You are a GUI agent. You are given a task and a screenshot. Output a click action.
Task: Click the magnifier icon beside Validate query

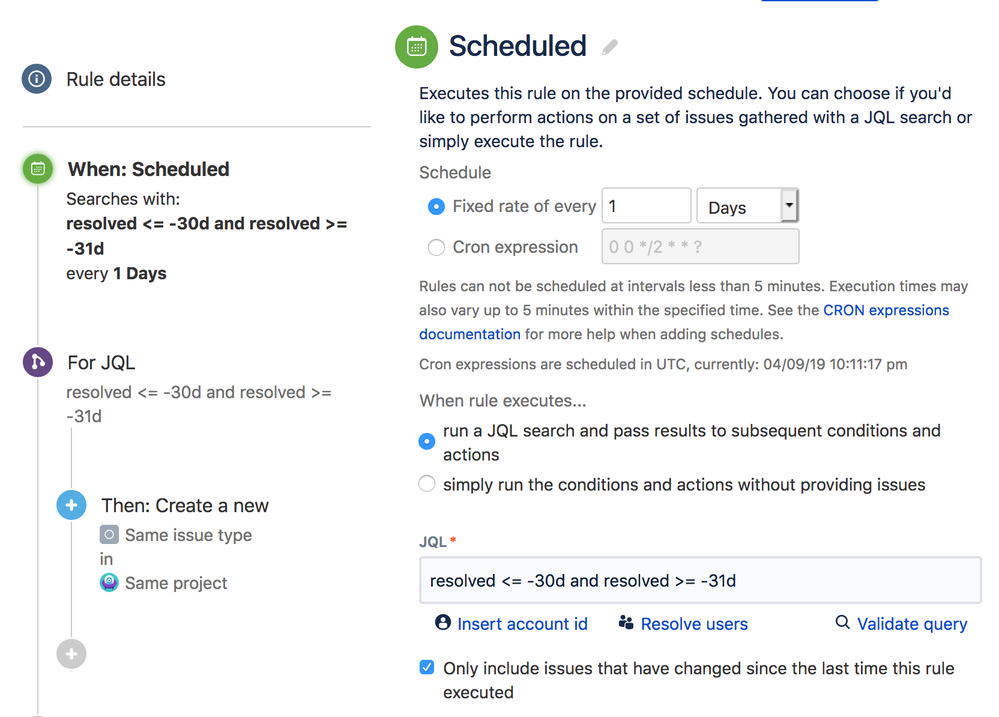(841, 623)
